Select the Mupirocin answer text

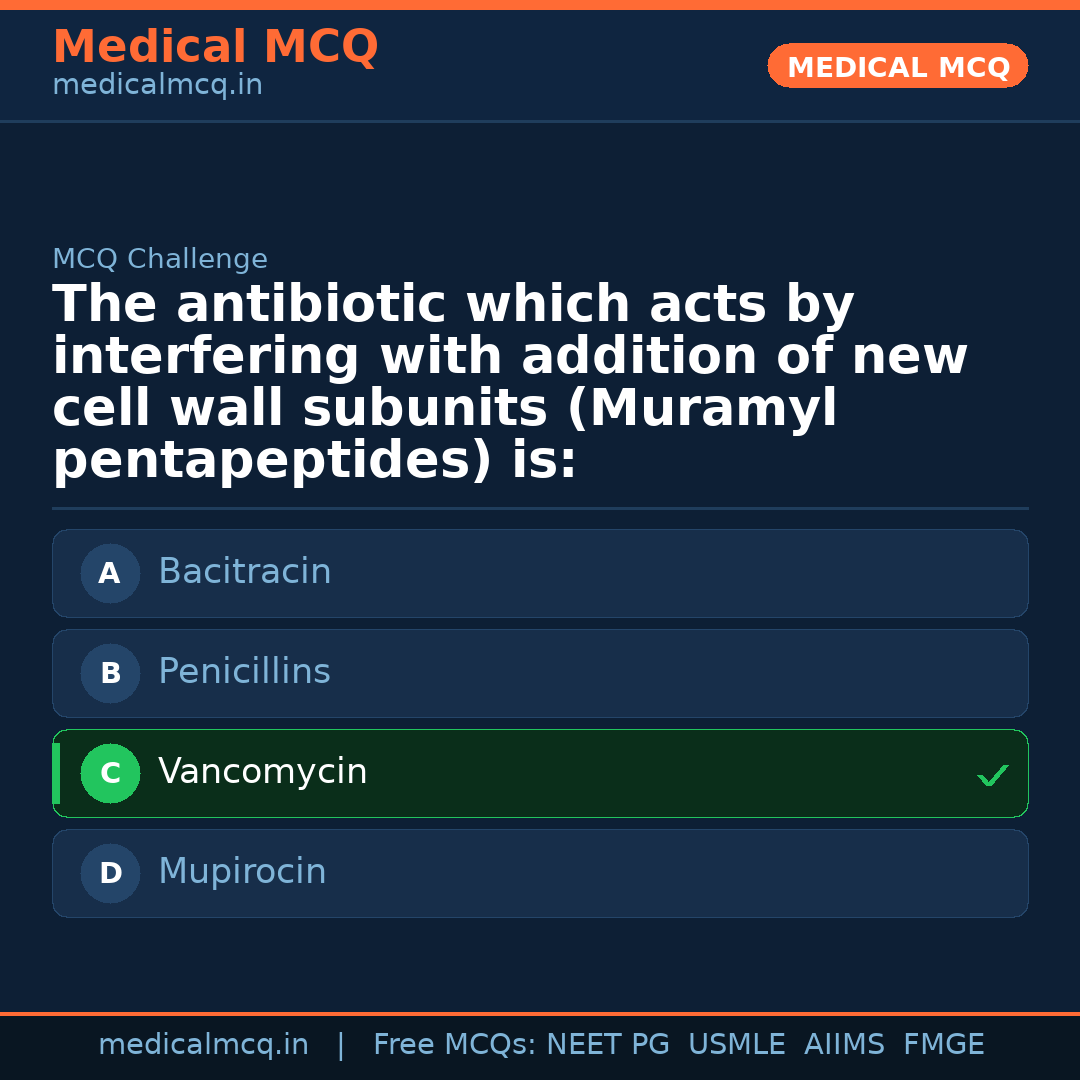[242, 872]
